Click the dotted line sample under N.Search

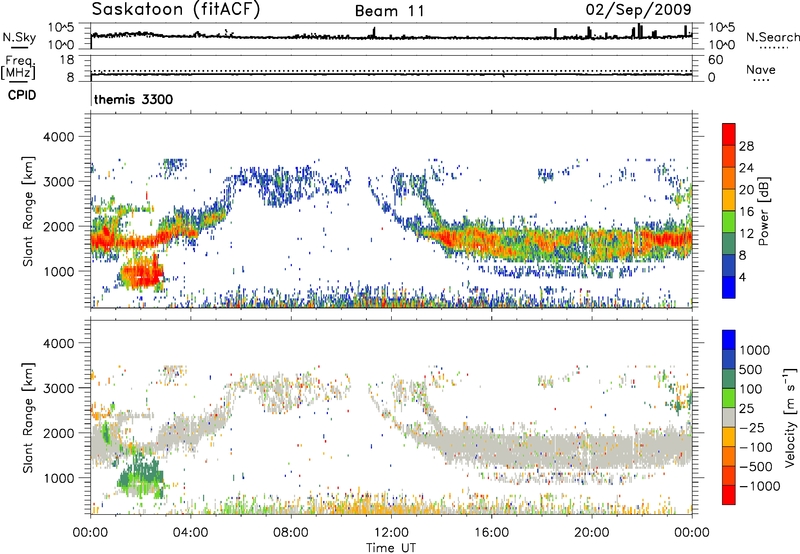(773, 48)
